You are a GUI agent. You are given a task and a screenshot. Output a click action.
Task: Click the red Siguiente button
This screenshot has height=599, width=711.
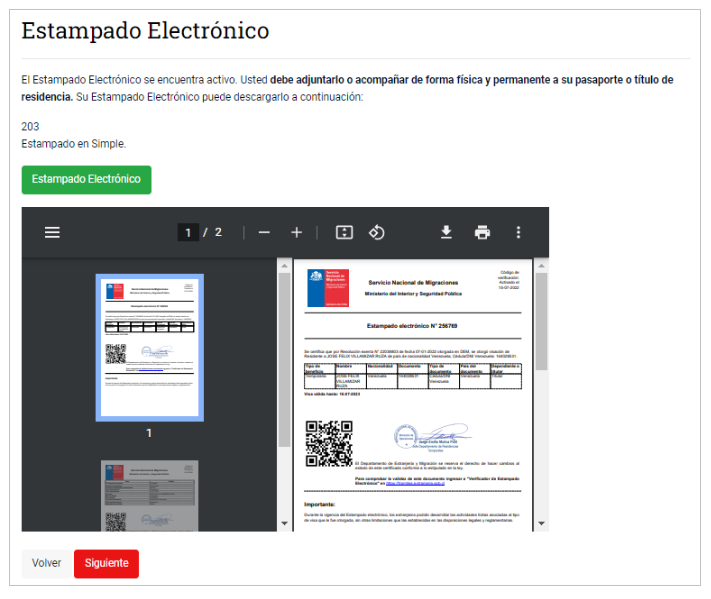pyautogui.click(x=107, y=563)
